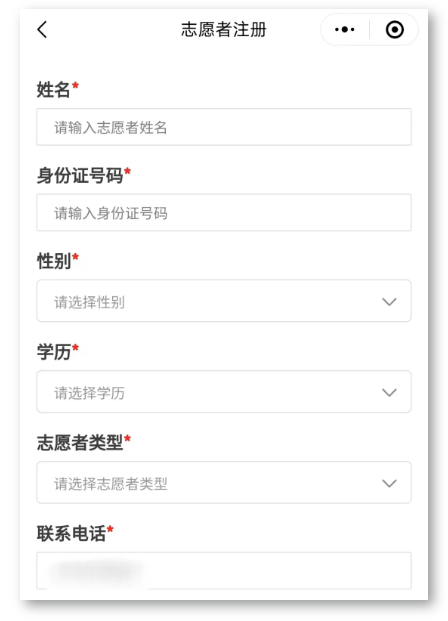
Task: Click the 联系电话 phone input box
Action: coord(224,571)
